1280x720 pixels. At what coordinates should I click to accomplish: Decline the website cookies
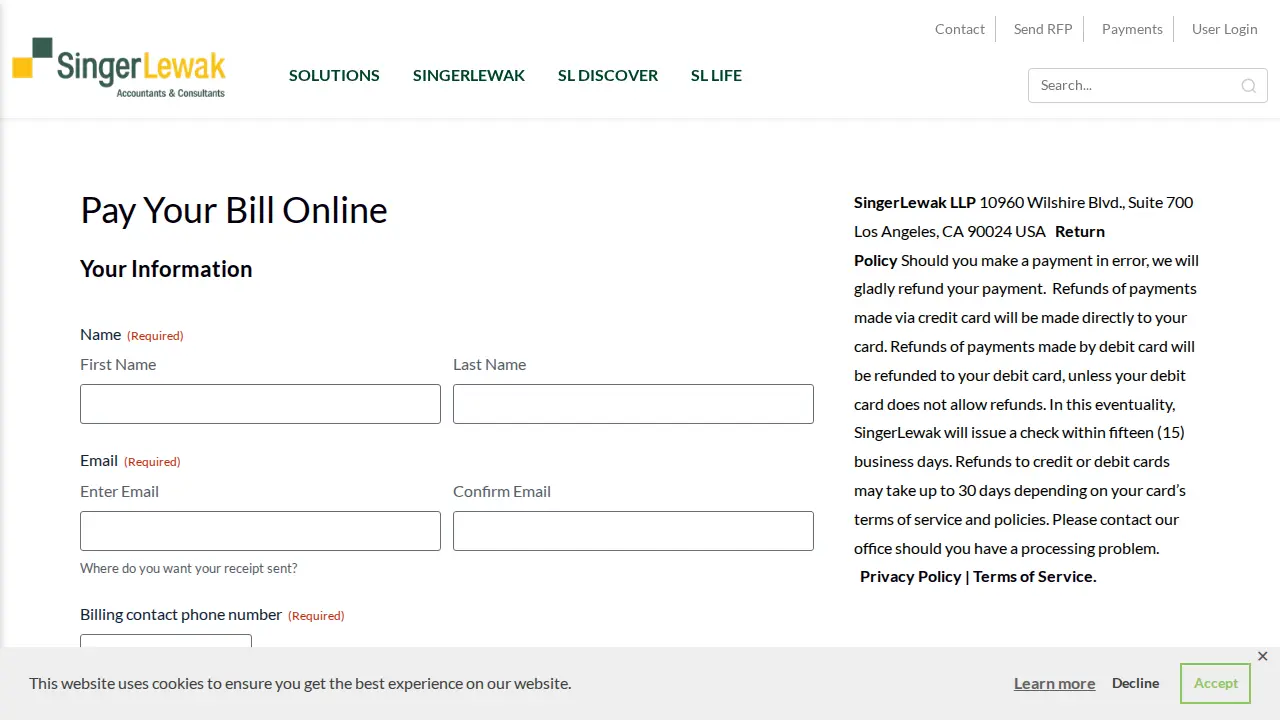(x=1135, y=683)
